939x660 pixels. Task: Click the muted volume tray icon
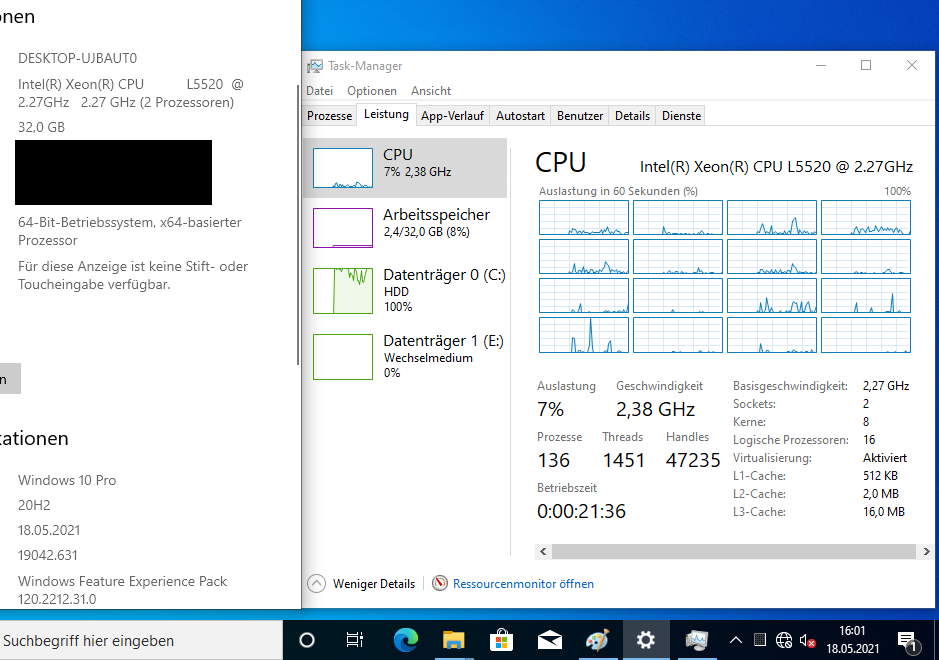click(x=808, y=641)
